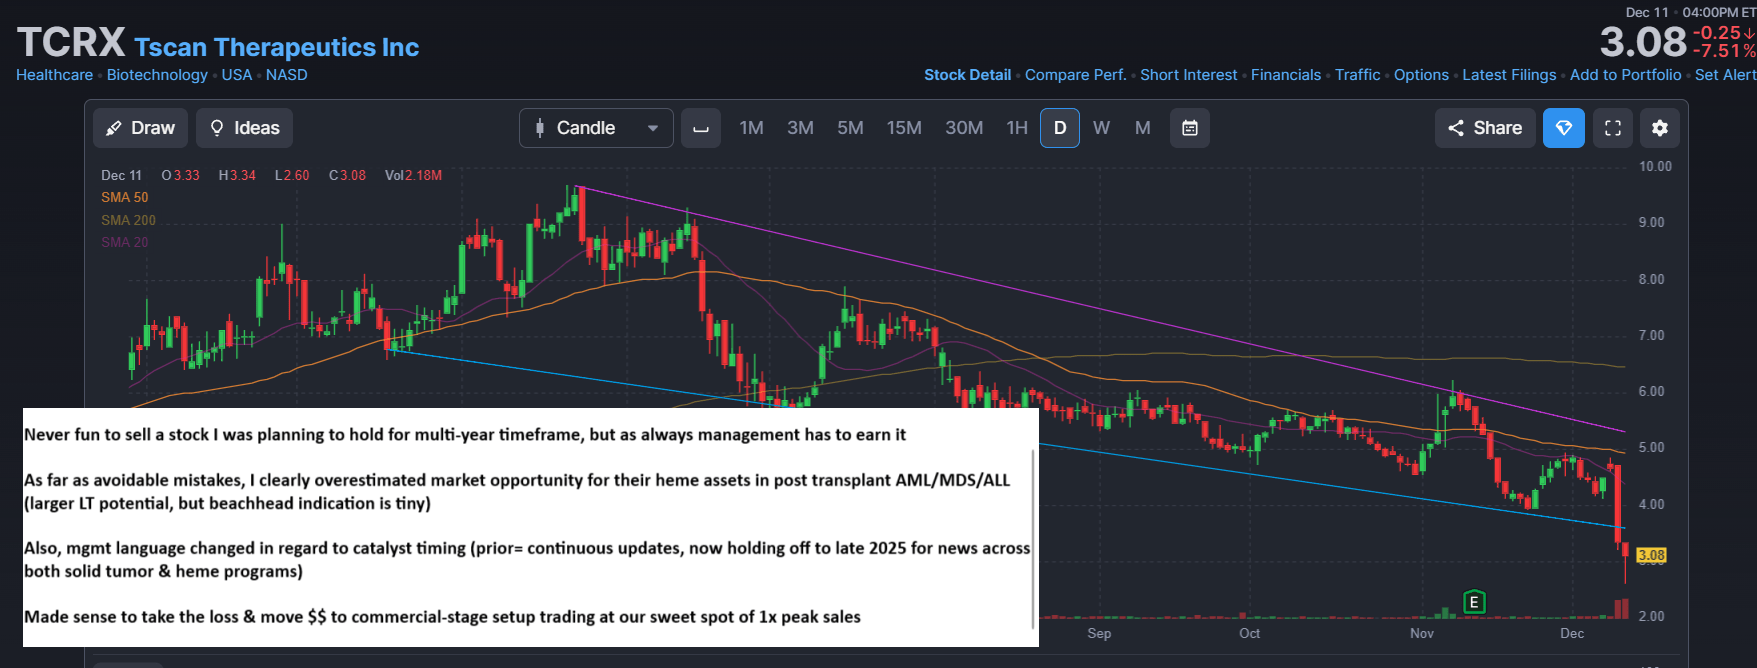Open Traffic link

[1357, 75]
